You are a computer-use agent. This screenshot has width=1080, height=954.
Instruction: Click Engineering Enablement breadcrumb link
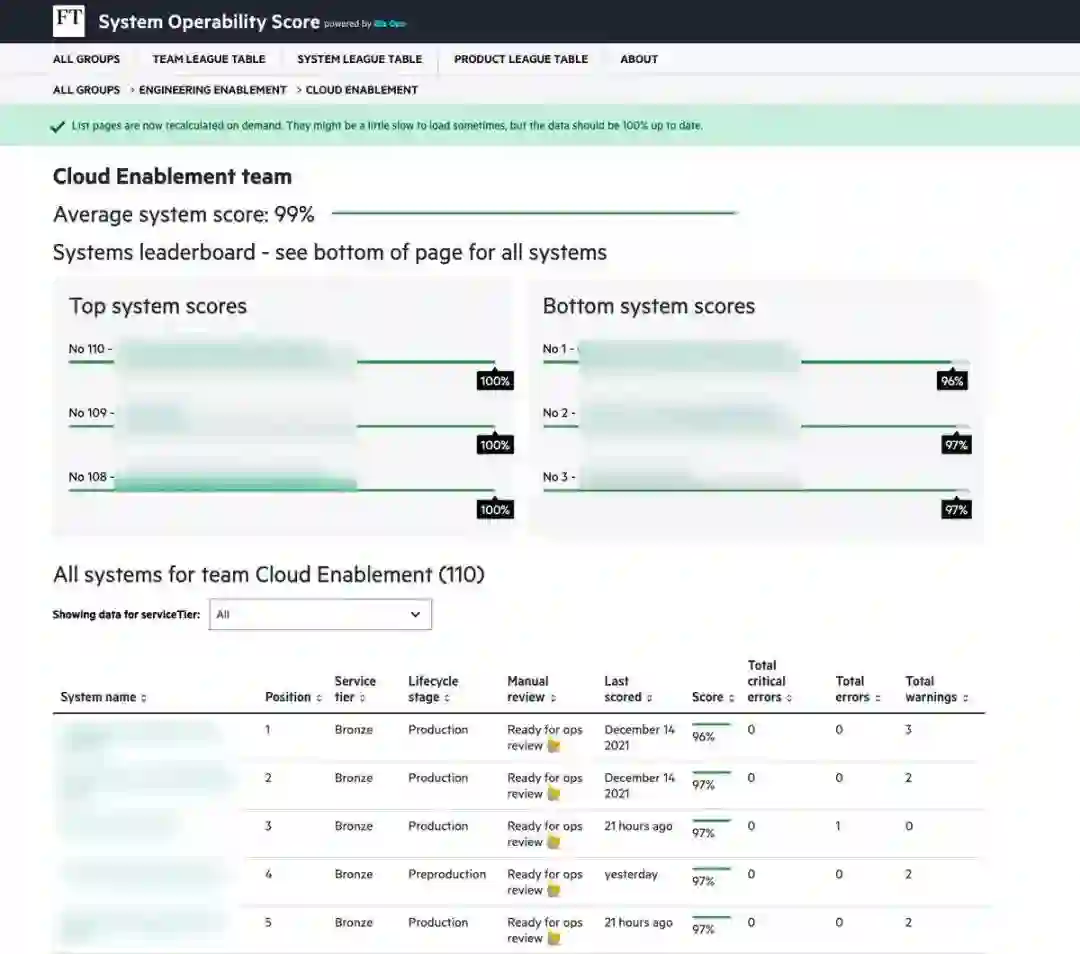(213, 90)
